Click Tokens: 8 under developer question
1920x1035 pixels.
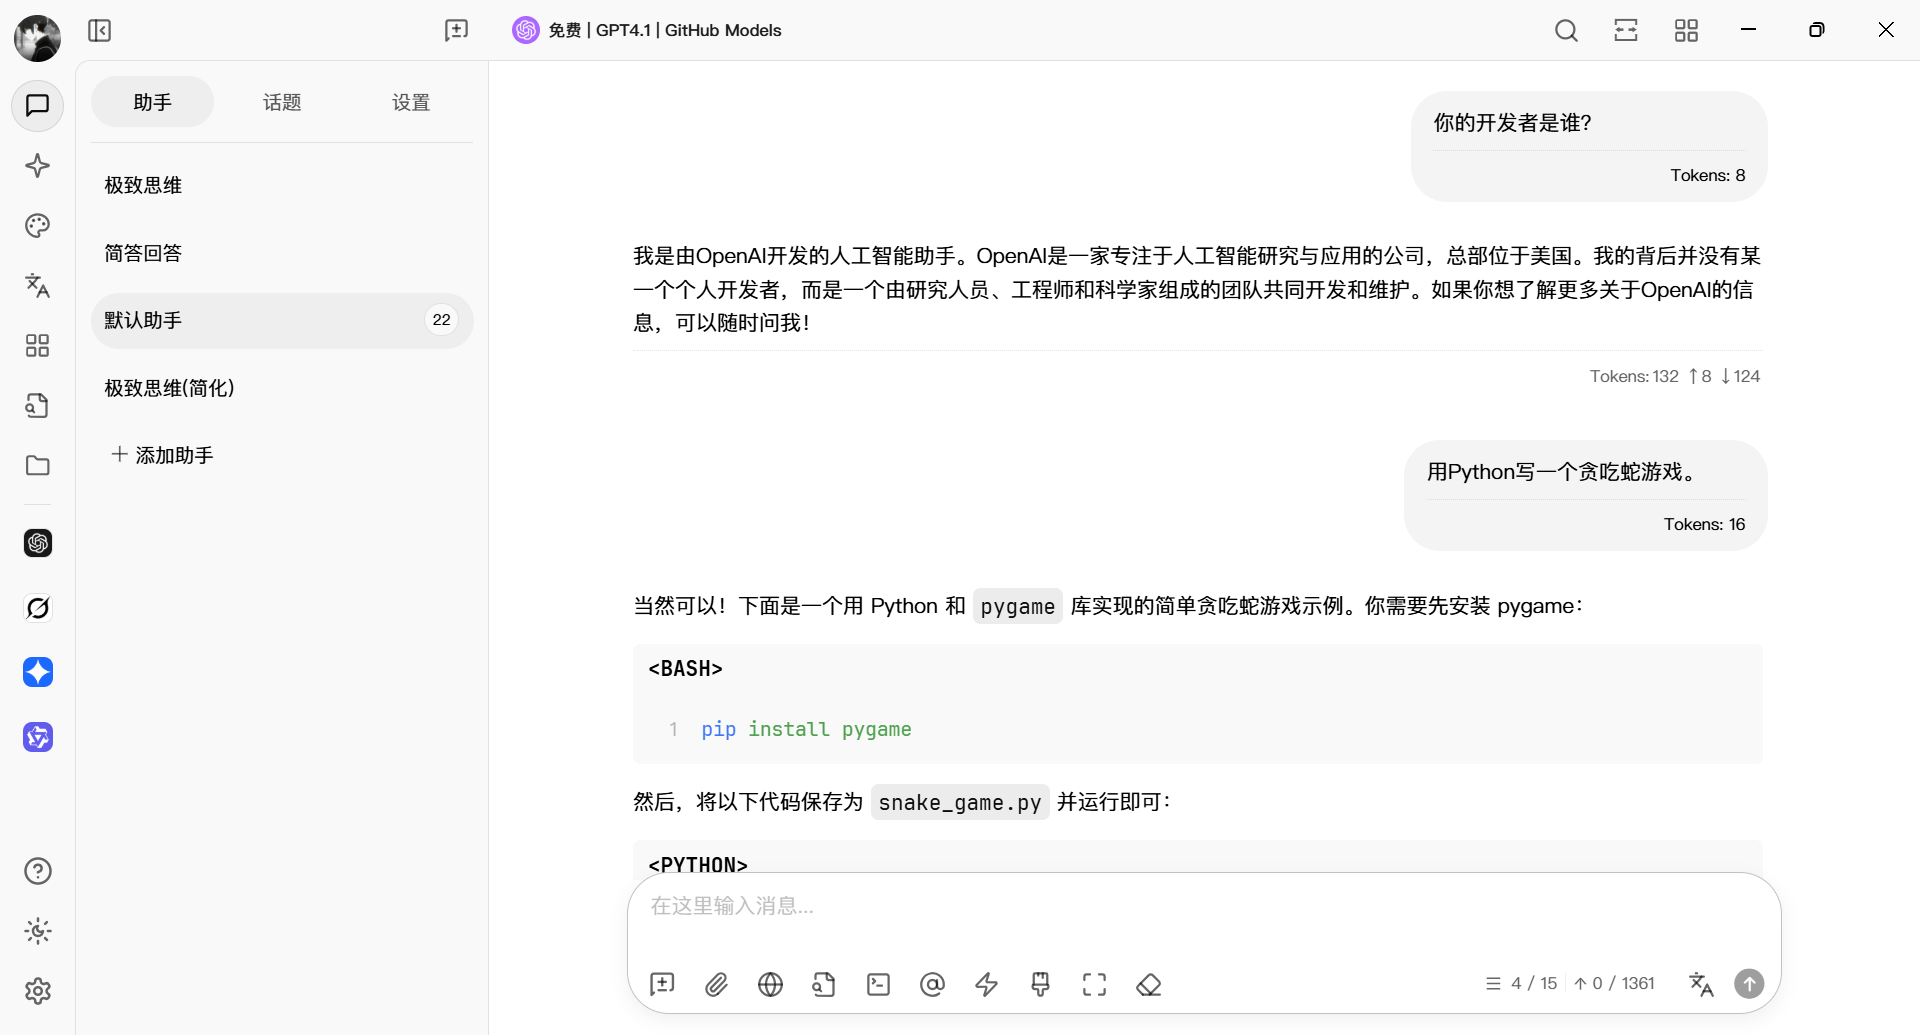[1707, 176]
